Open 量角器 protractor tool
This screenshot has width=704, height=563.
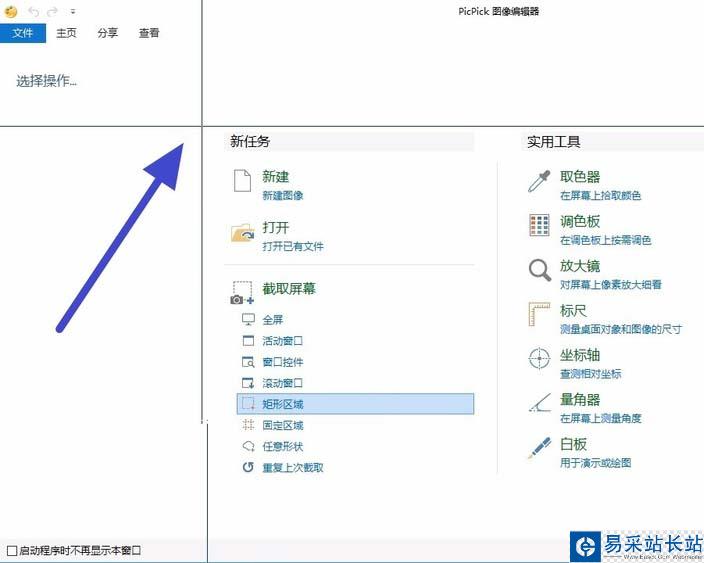pos(580,399)
